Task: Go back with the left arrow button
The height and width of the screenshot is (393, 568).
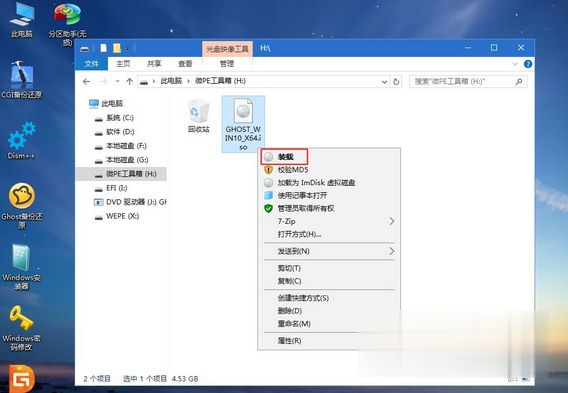Action: 86,81
